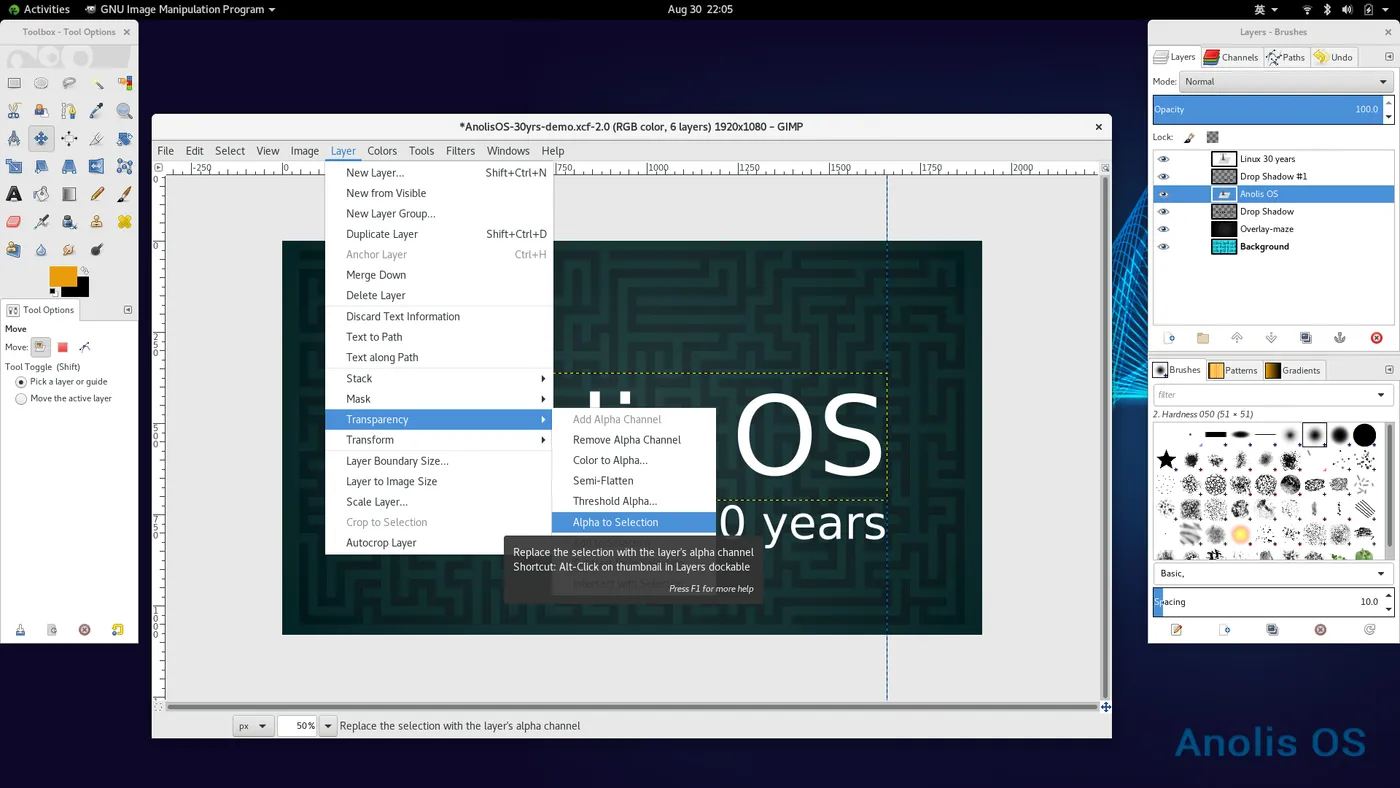
Task: Select the Paths pen tool
Action: [x=69, y=111]
